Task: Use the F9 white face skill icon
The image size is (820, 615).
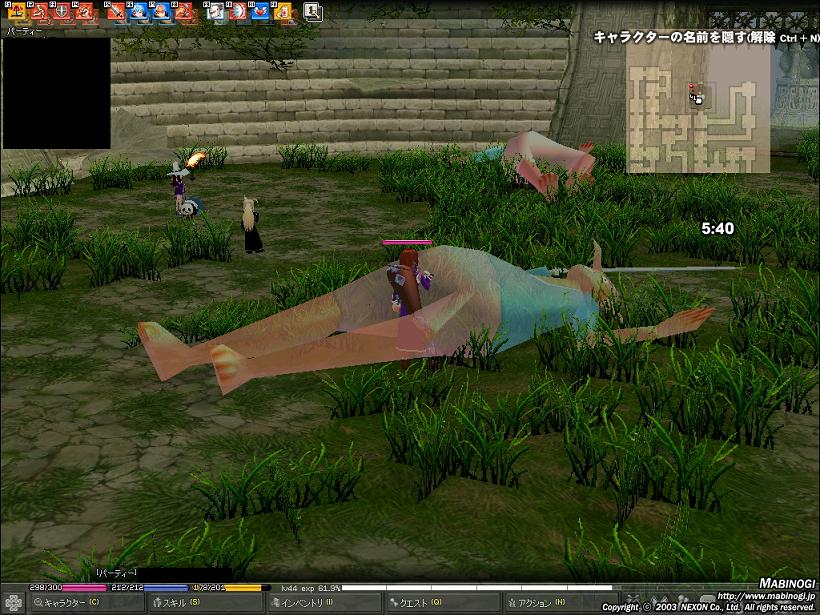Action: (x=215, y=11)
